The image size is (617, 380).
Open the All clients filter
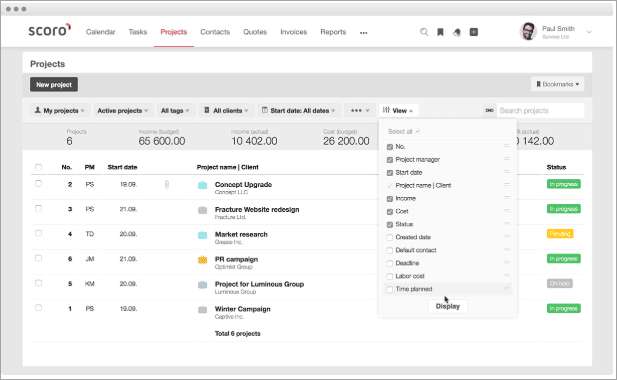click(226, 111)
